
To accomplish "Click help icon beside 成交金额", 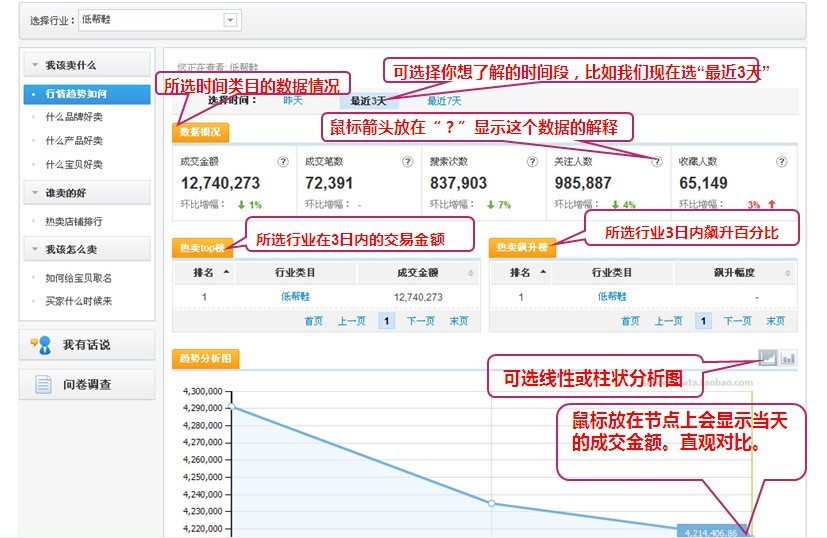I will (x=283, y=162).
